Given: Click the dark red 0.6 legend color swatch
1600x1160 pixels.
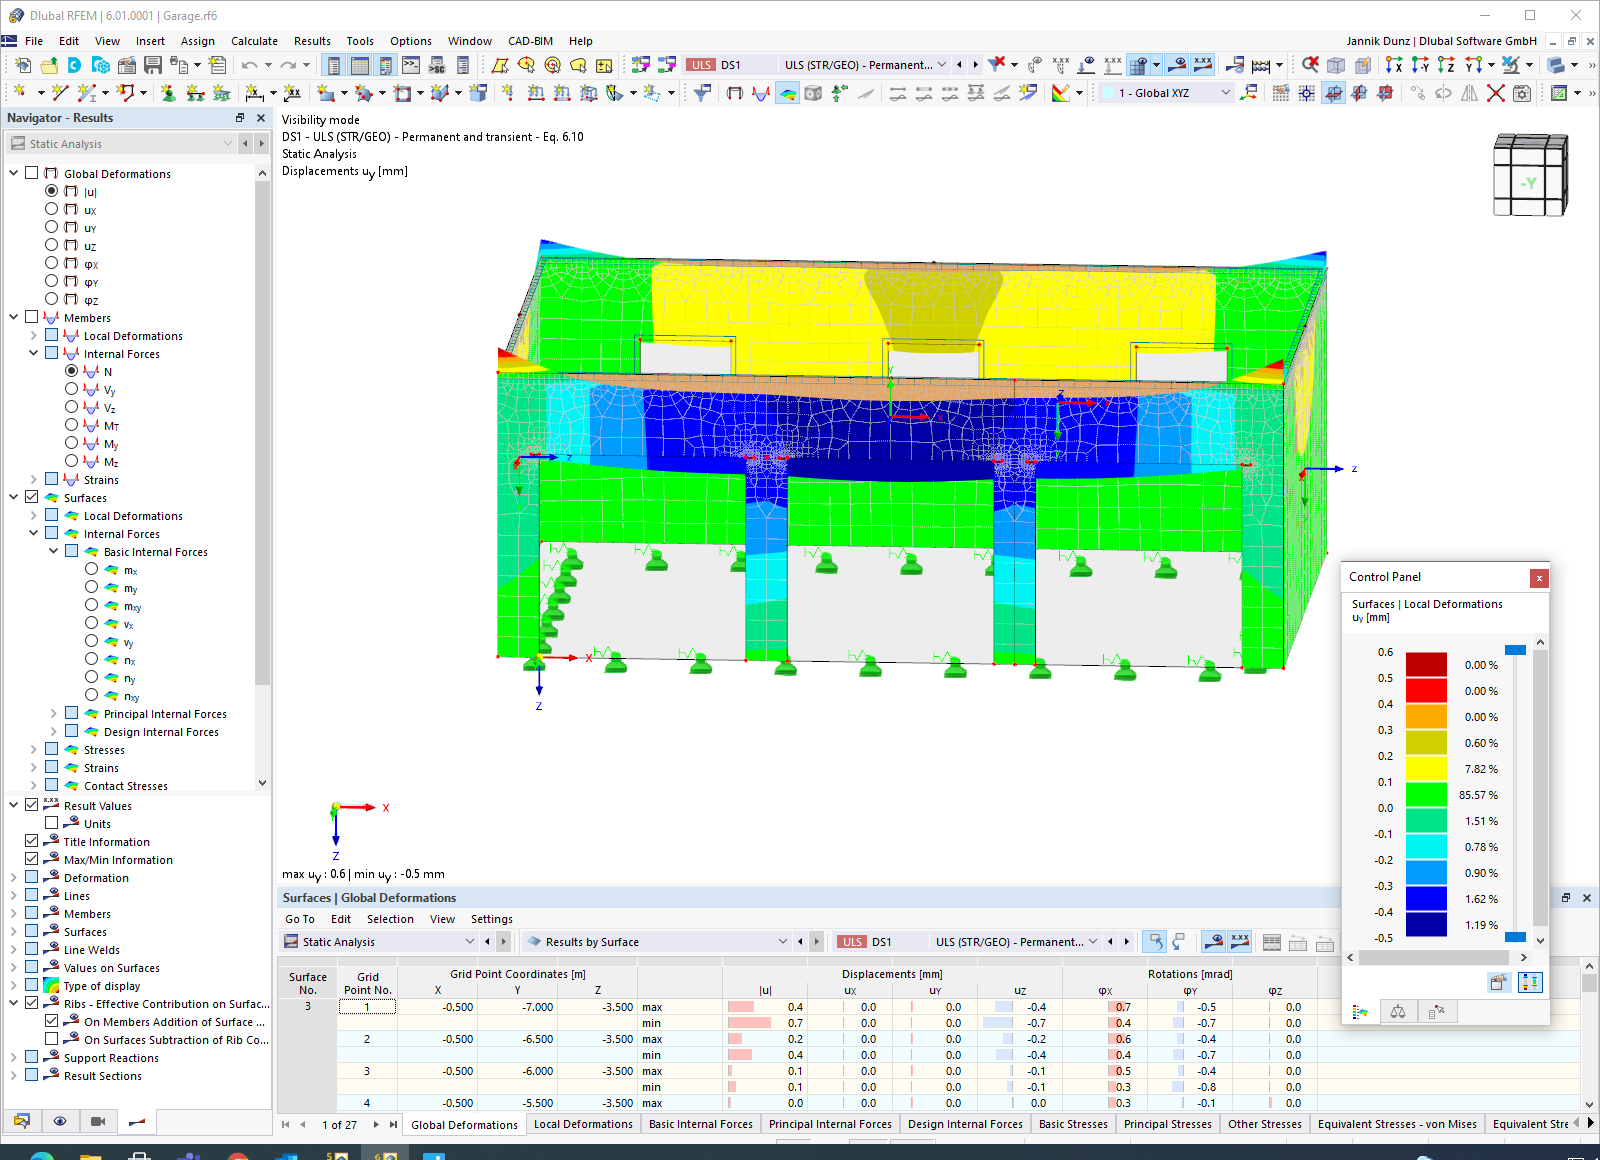Looking at the screenshot, I should click(x=1426, y=665).
